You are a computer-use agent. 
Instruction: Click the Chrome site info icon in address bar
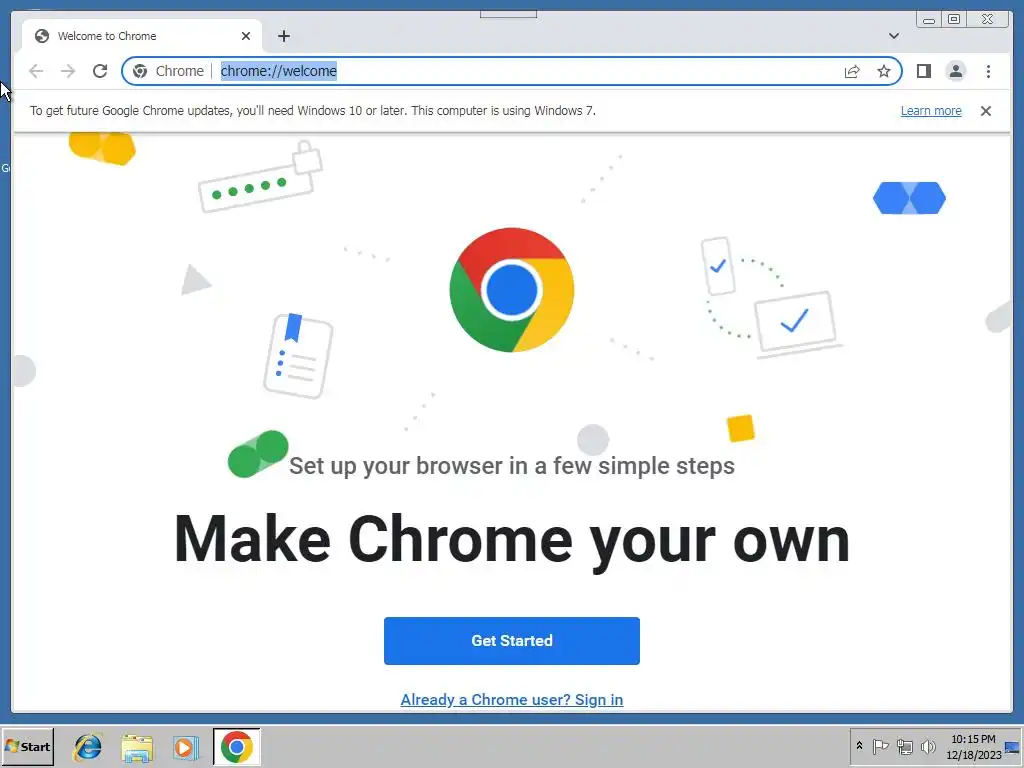click(x=140, y=71)
